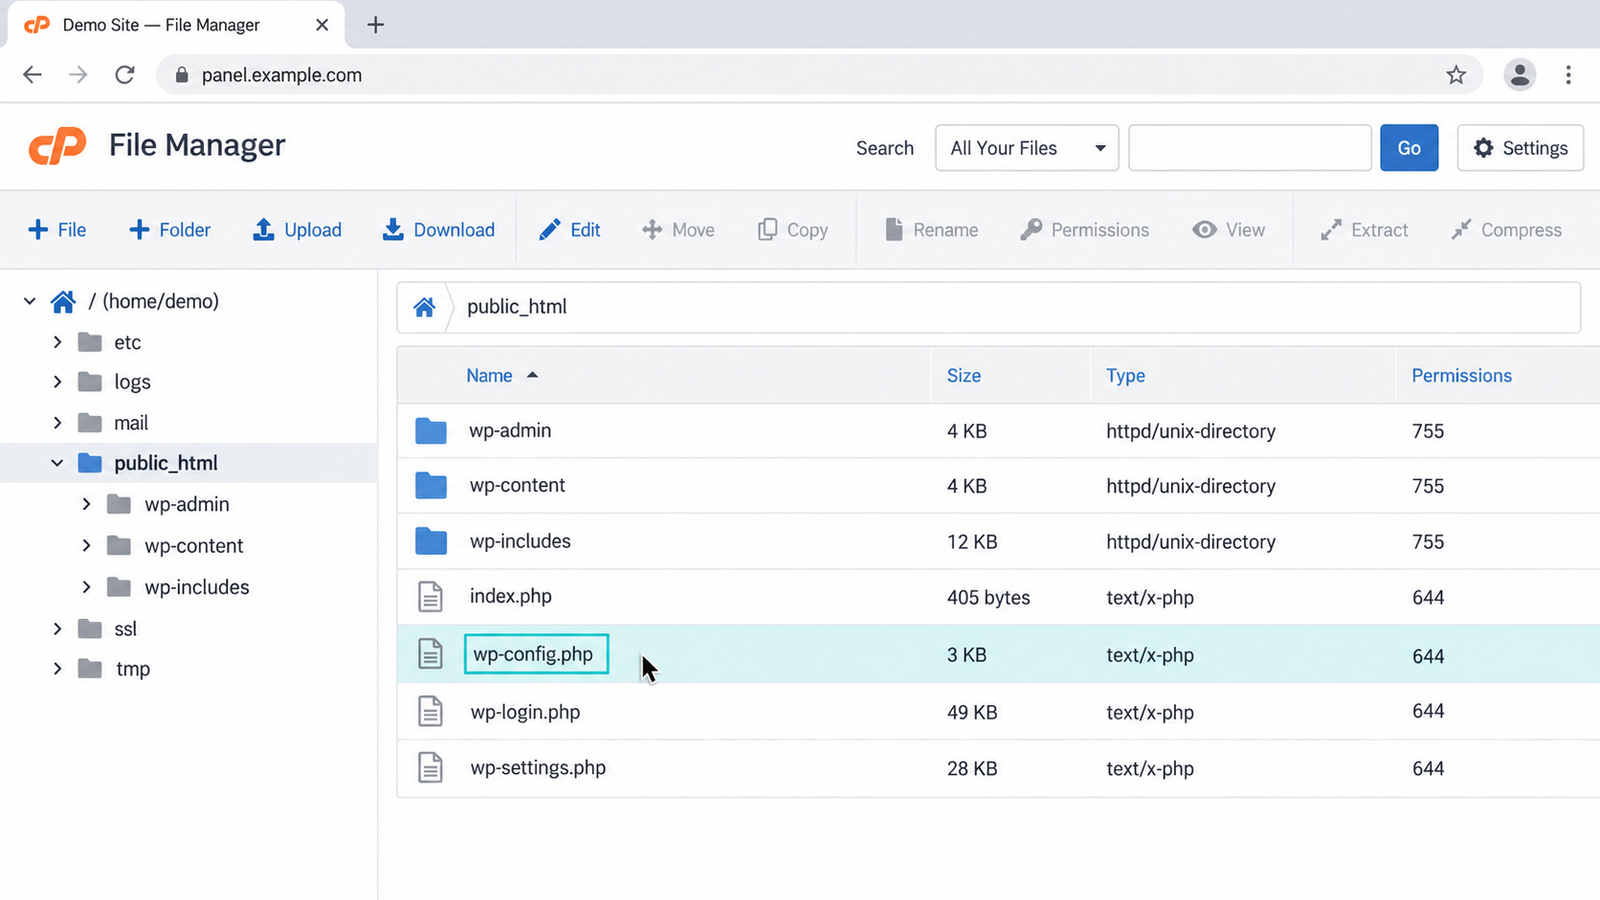
Task: Select the wp-settings.php file name
Action: pyautogui.click(x=538, y=768)
